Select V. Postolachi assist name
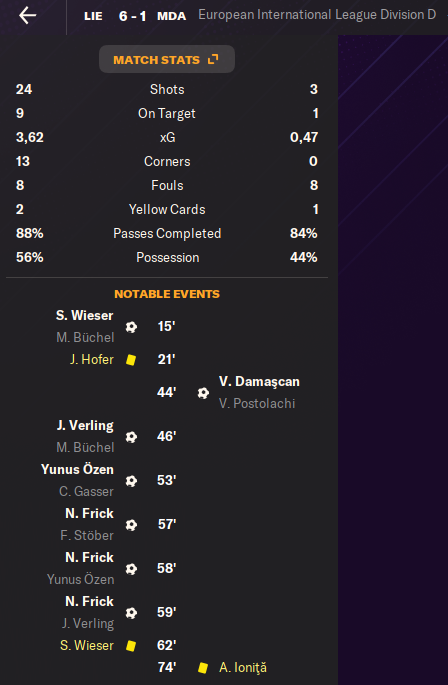The width and height of the screenshot is (448, 685). click(257, 403)
